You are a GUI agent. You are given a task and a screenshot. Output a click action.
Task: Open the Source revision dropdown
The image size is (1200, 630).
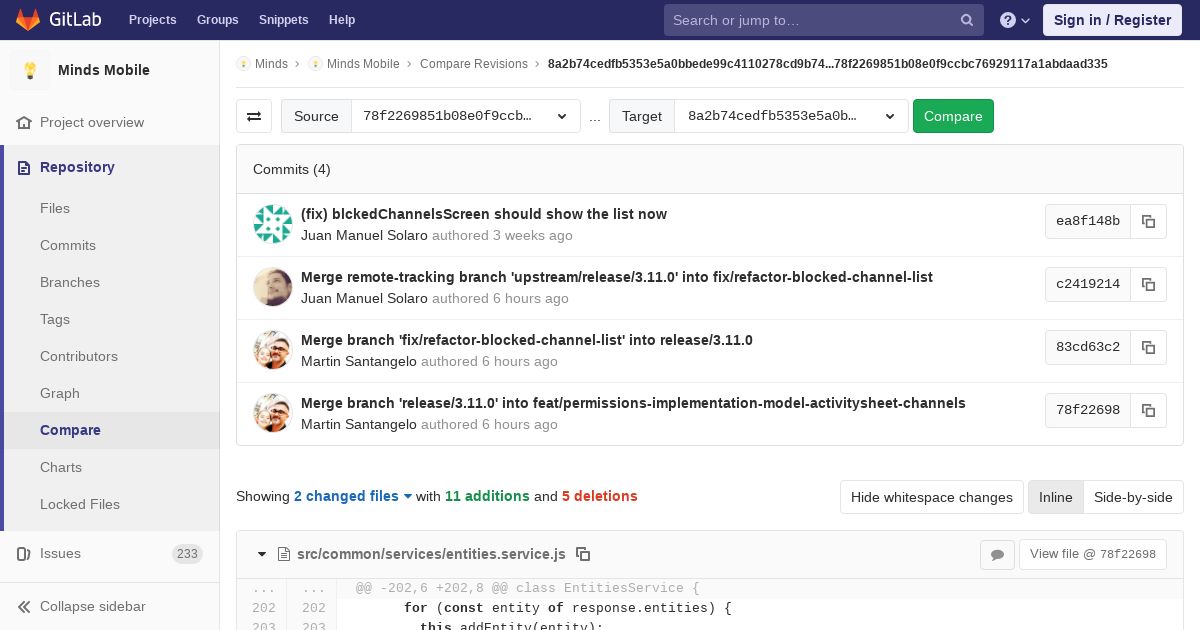(466, 116)
